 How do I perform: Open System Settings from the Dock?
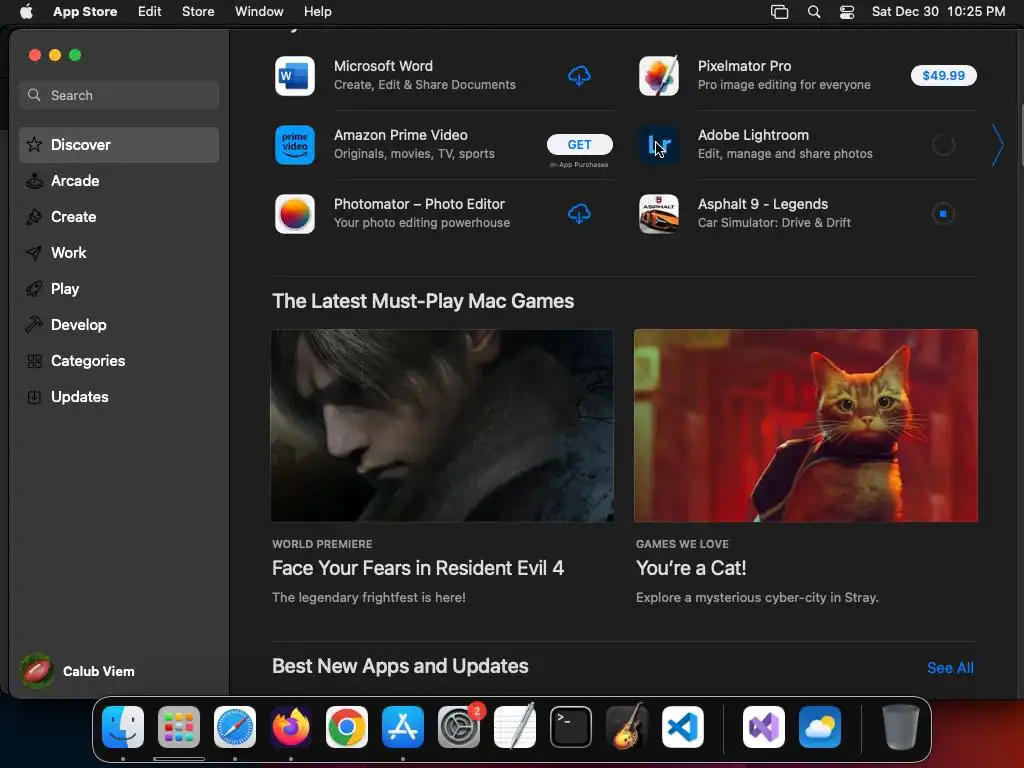(459, 727)
